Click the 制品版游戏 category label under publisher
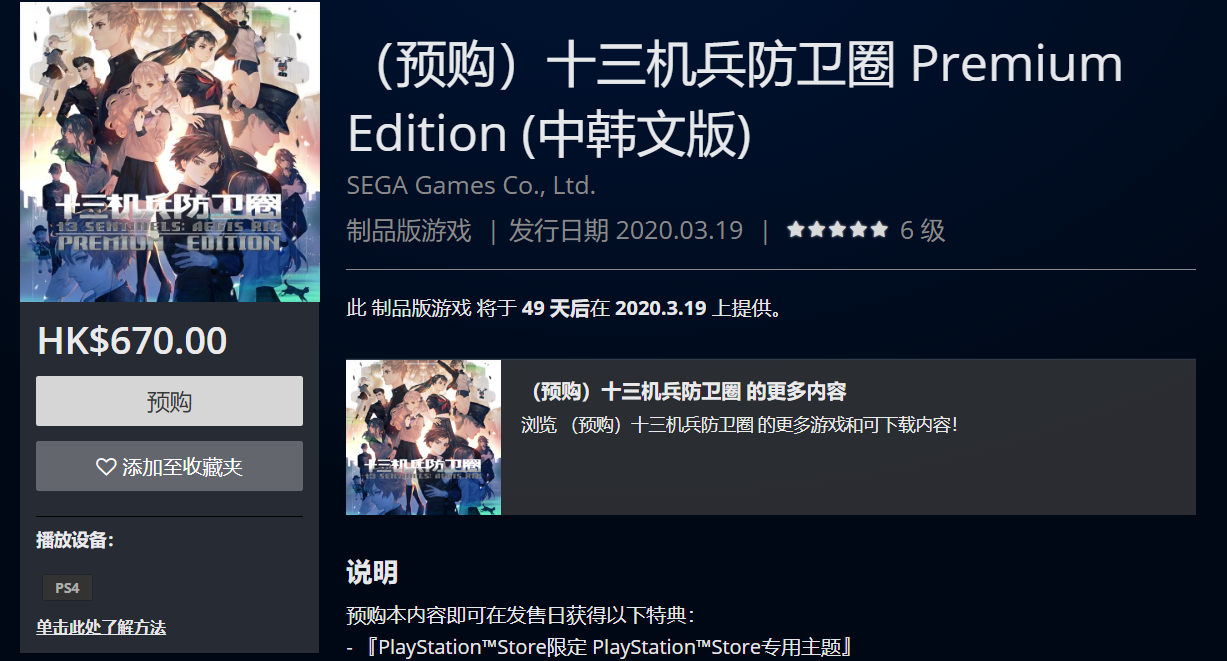Screen dimensions: 1227x661 (x=408, y=231)
